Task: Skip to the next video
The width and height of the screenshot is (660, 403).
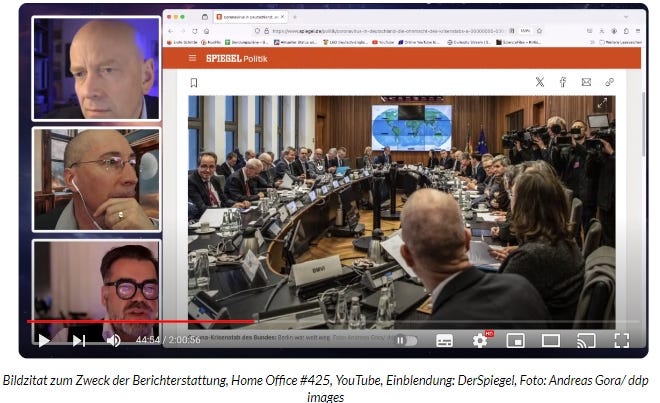Action: click(79, 340)
